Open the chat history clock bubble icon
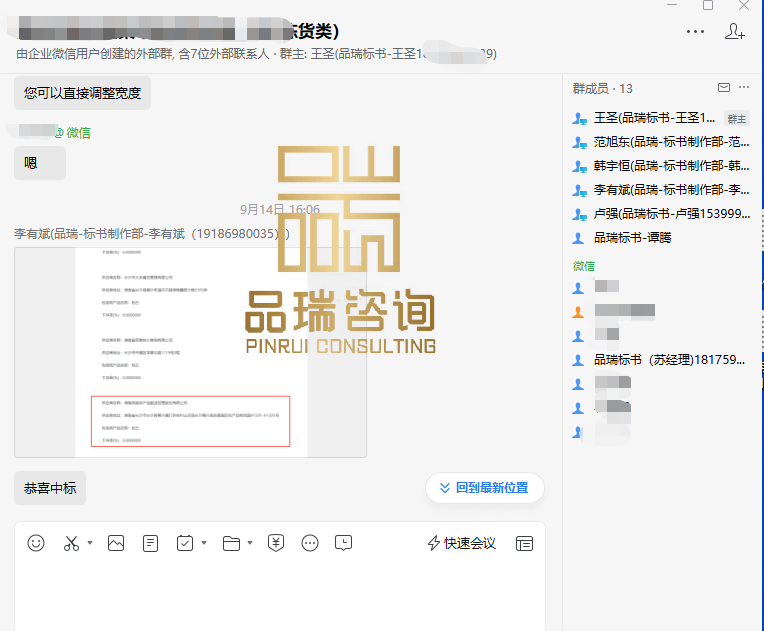764x631 pixels. pos(343,543)
